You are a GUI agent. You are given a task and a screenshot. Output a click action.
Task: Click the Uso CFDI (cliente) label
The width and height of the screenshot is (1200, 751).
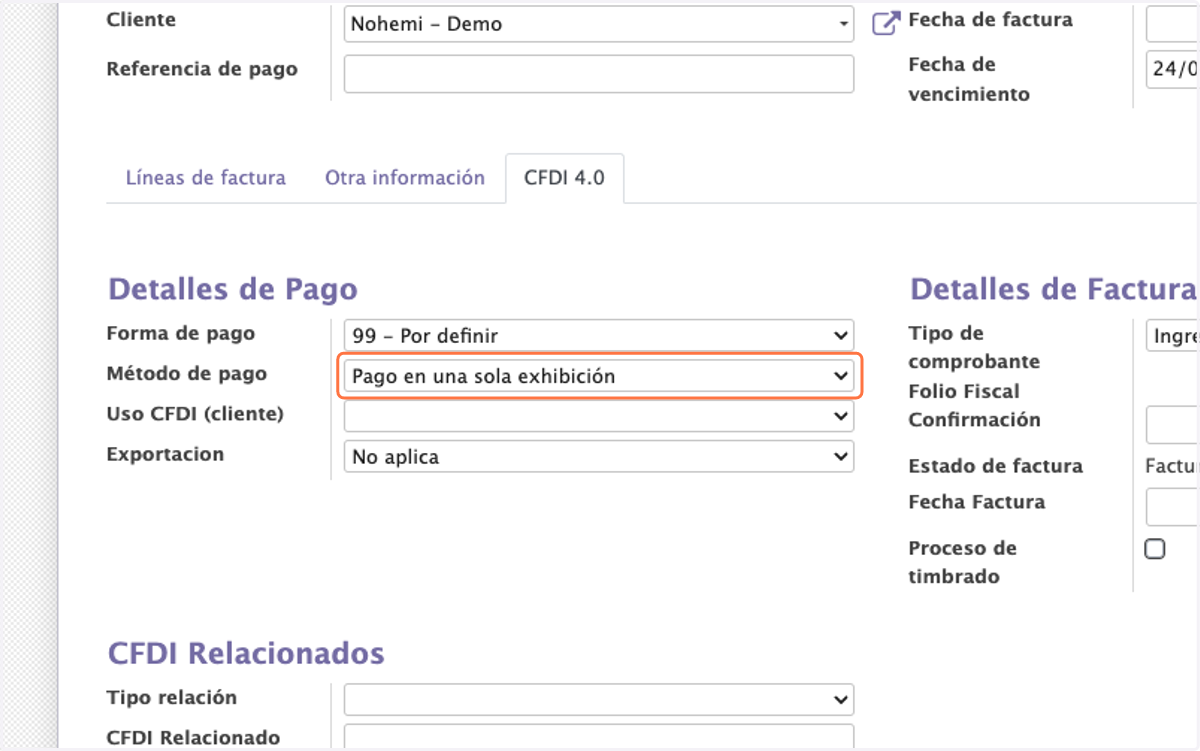click(195, 414)
